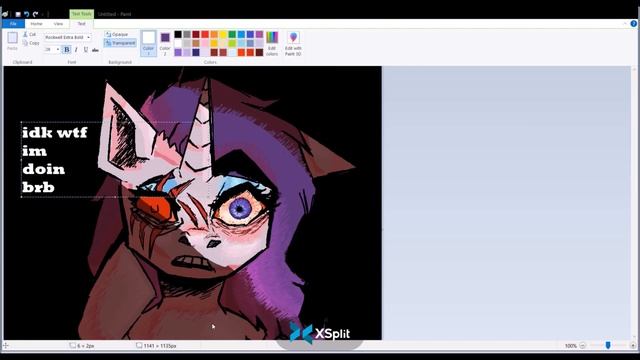The height and width of the screenshot is (360, 640).
Task: Pick the green swatch in top row
Action: point(232,34)
